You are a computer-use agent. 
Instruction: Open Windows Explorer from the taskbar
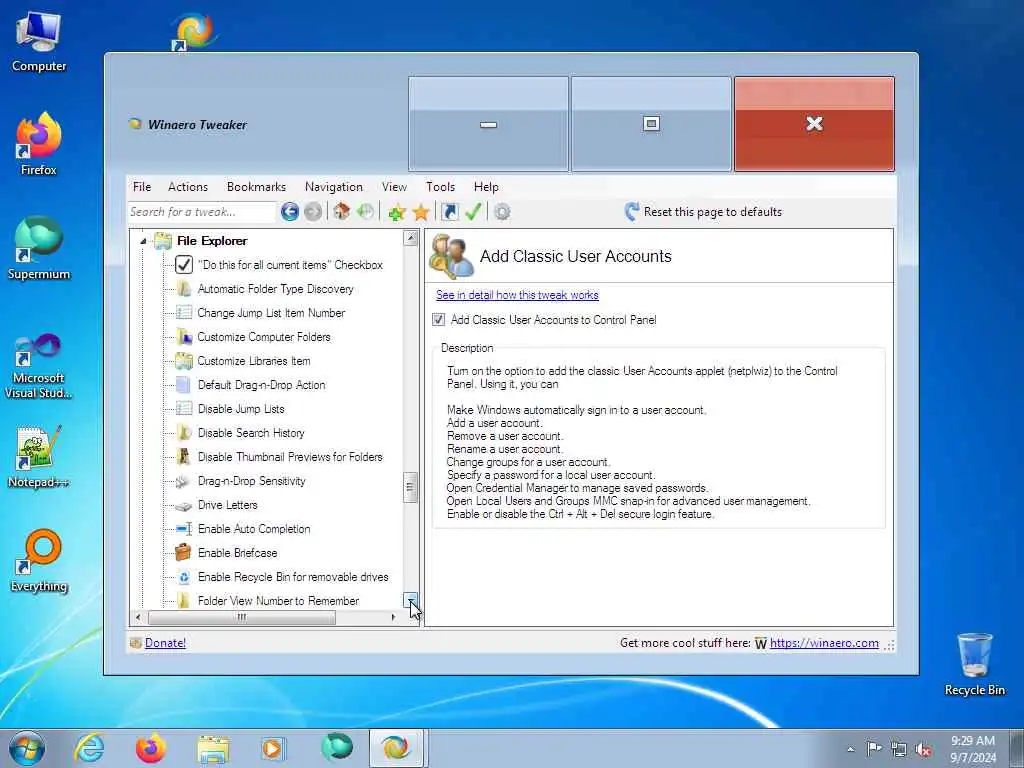coord(213,748)
